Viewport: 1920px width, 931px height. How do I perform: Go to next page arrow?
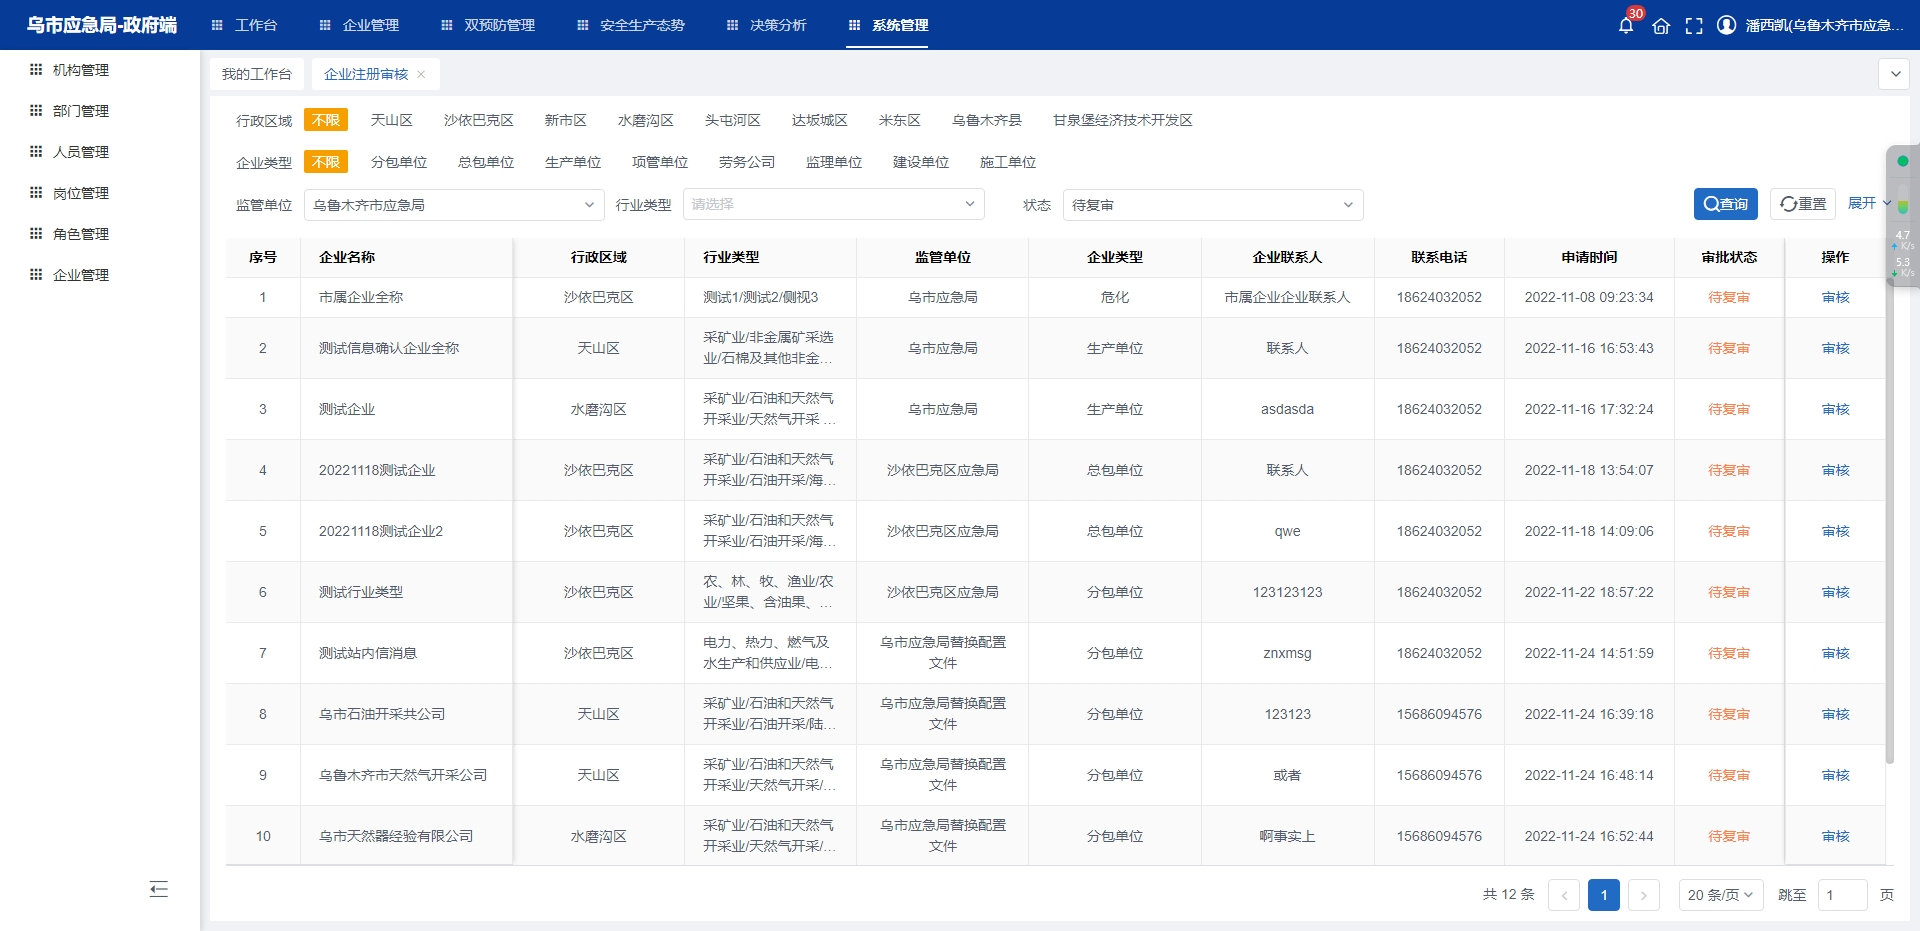point(1643,895)
